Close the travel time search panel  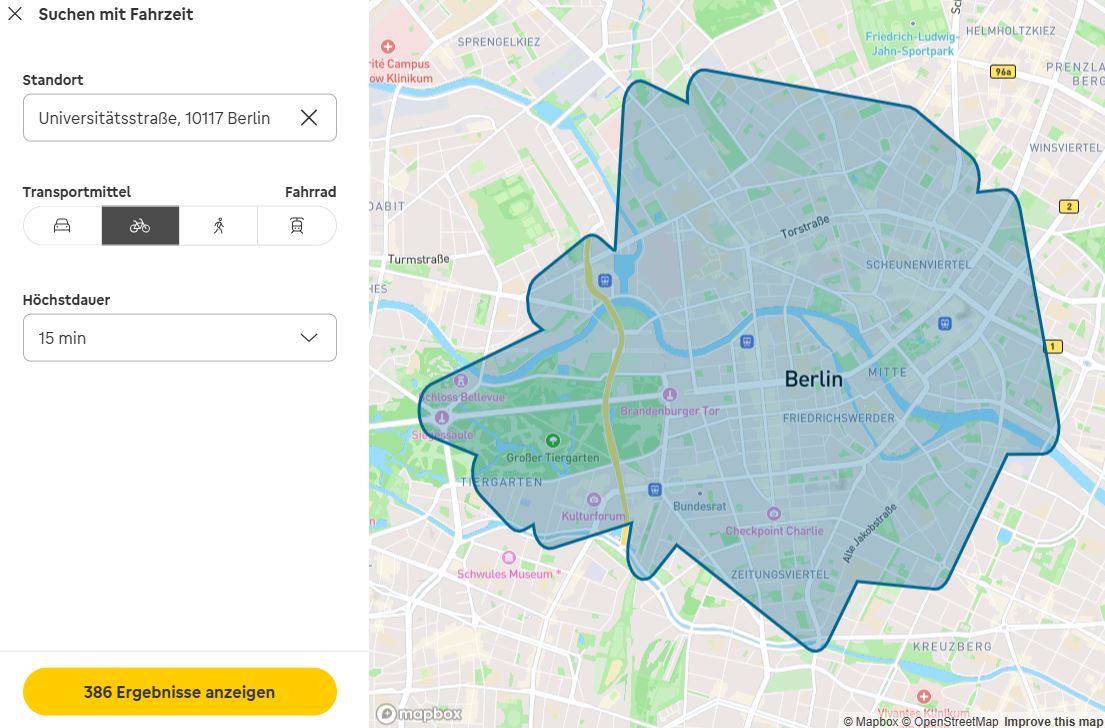(15, 14)
